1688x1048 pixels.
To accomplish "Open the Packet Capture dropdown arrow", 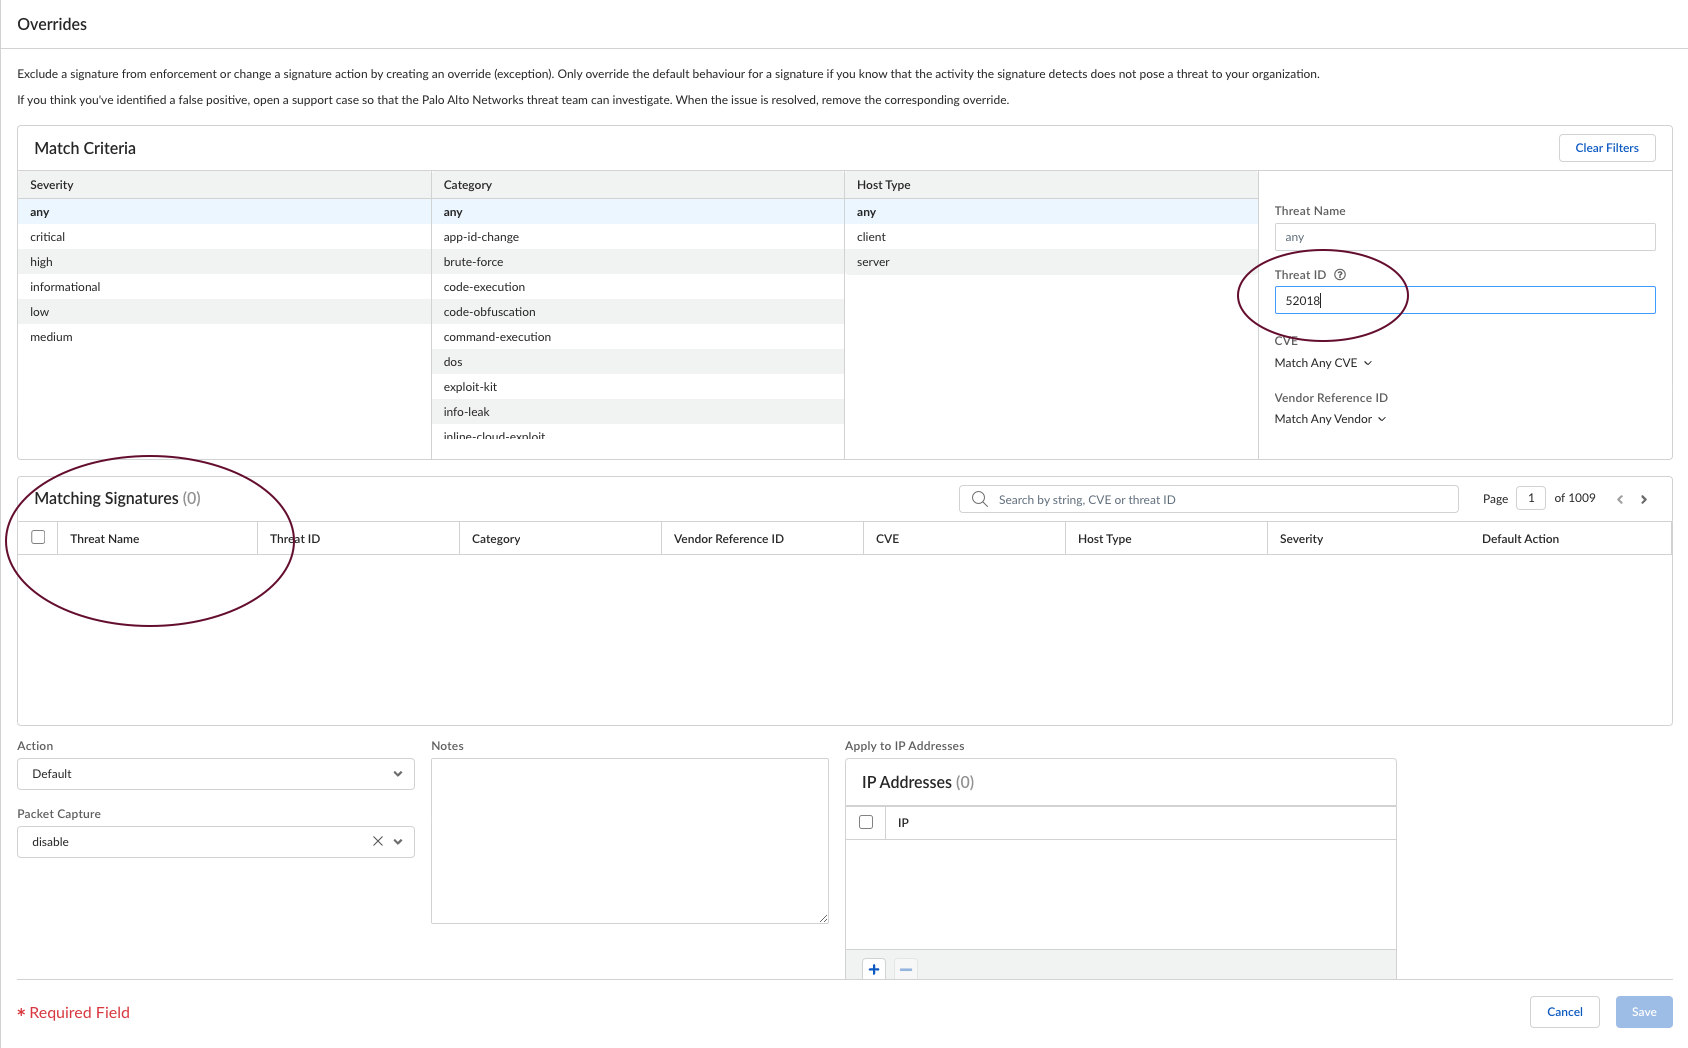I will click(x=398, y=842).
